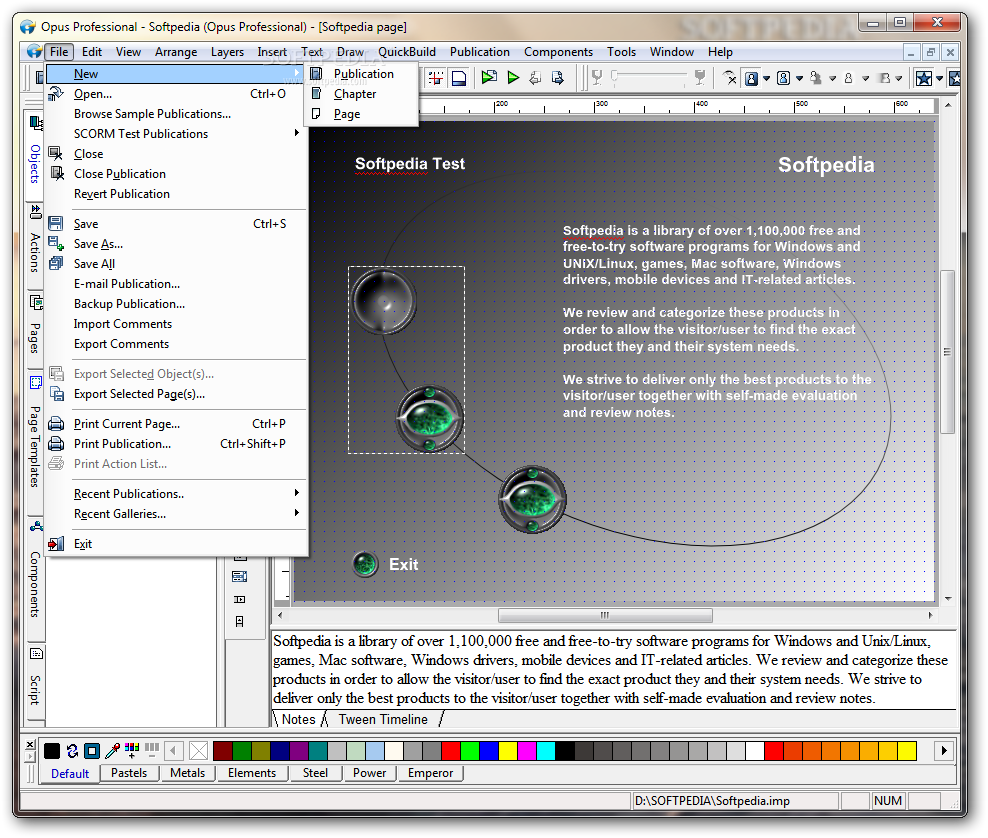The height and width of the screenshot is (838, 988).
Task: Click Preview Publication green arrow with page
Action: point(489,77)
